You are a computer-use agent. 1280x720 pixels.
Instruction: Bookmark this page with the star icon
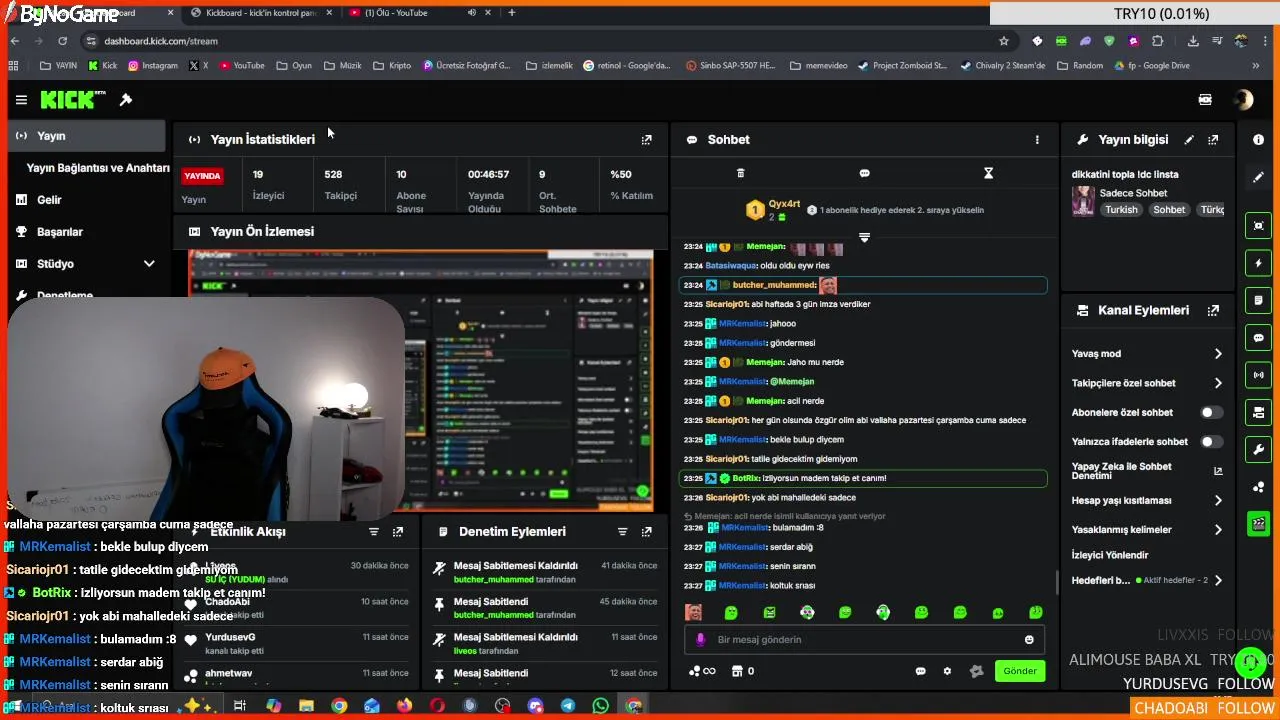tap(1004, 41)
